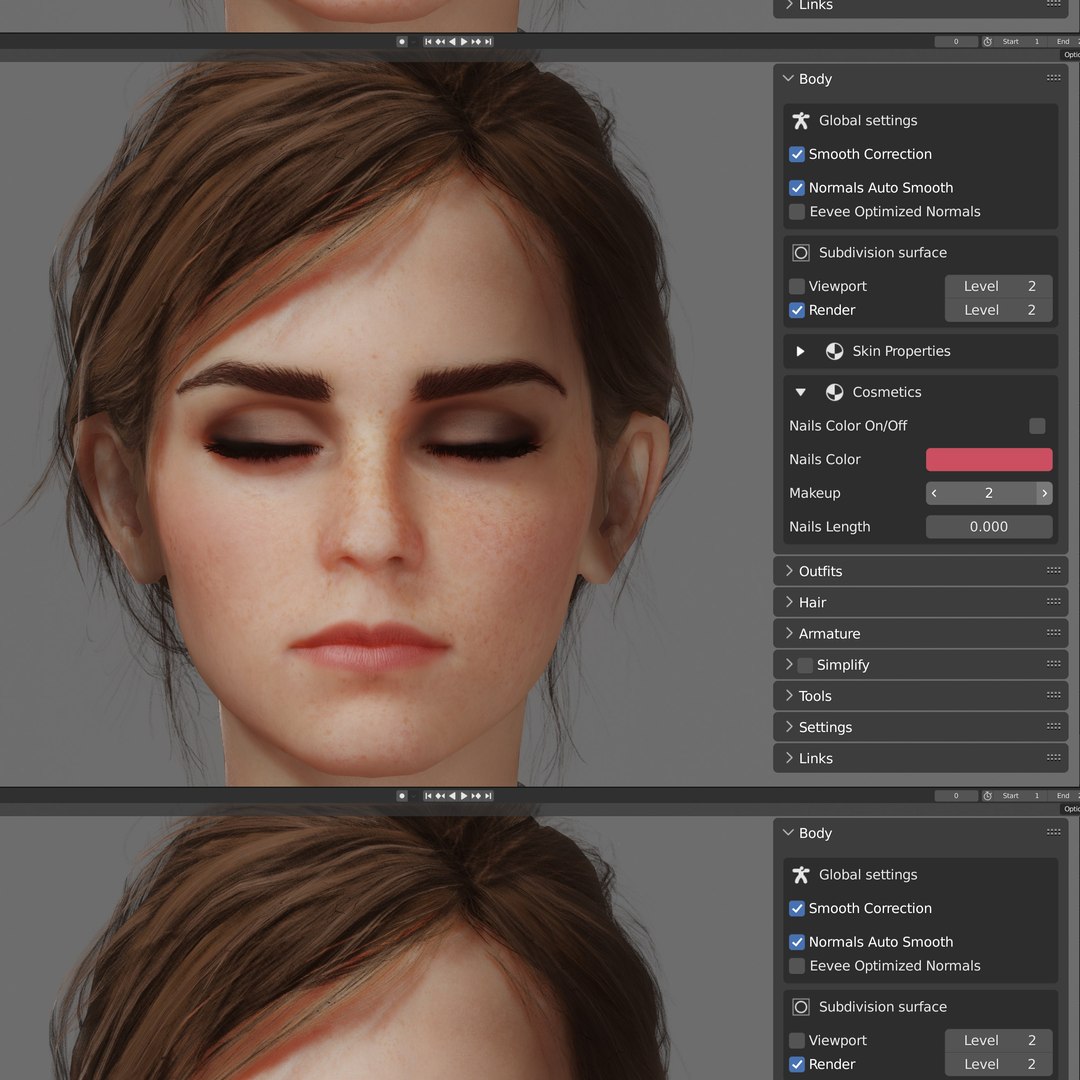Viewport: 1080px width, 1080px height.
Task: Grab the Settings panel drag-handle dots
Action: (1053, 726)
